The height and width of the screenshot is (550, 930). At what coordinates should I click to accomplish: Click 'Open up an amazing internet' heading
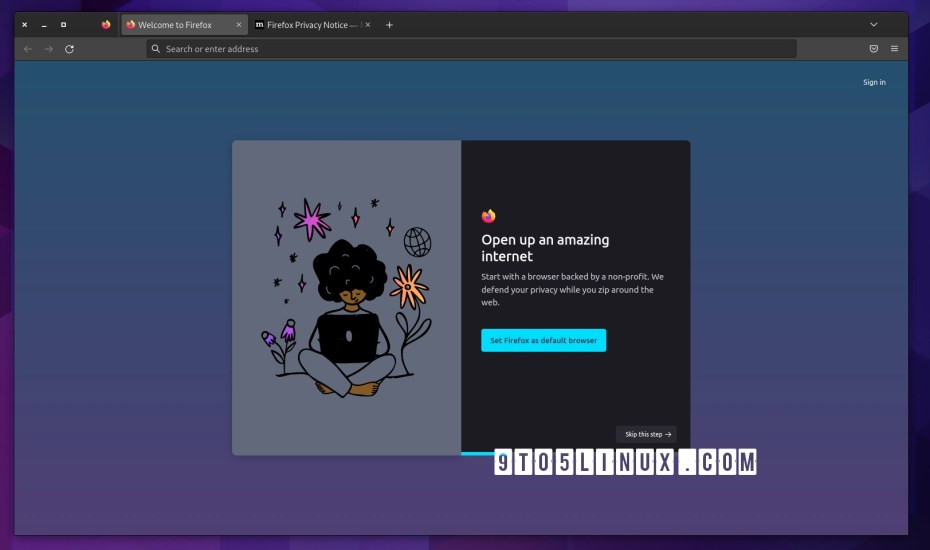coord(545,248)
